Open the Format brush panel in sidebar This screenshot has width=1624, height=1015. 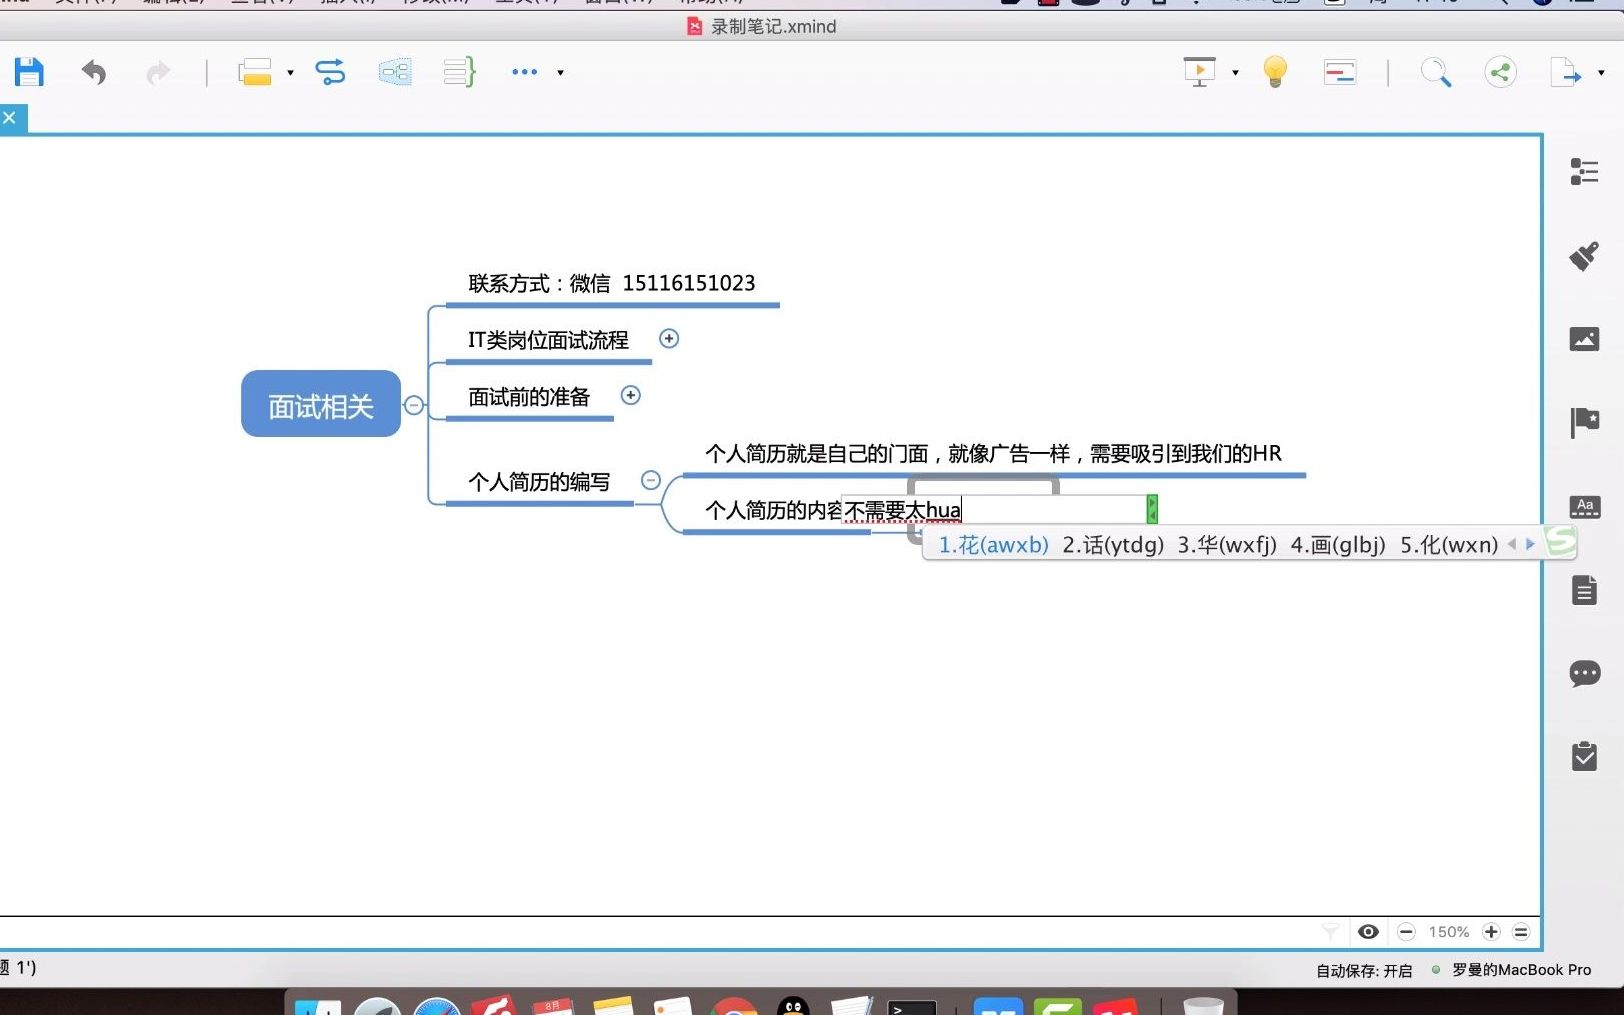pyautogui.click(x=1584, y=256)
